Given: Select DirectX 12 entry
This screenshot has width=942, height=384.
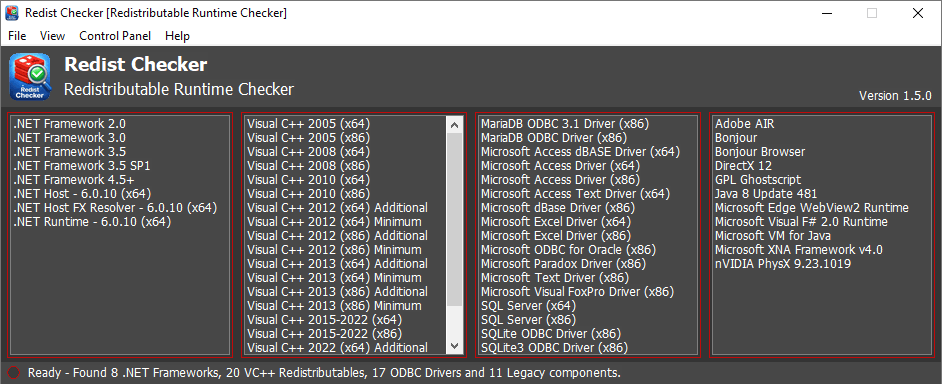Looking at the screenshot, I should [x=743, y=166].
